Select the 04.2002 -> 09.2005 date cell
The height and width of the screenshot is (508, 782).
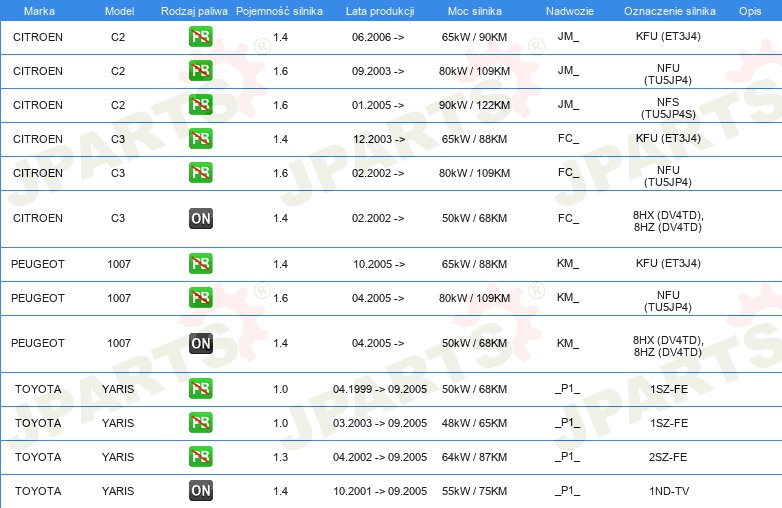pos(380,457)
